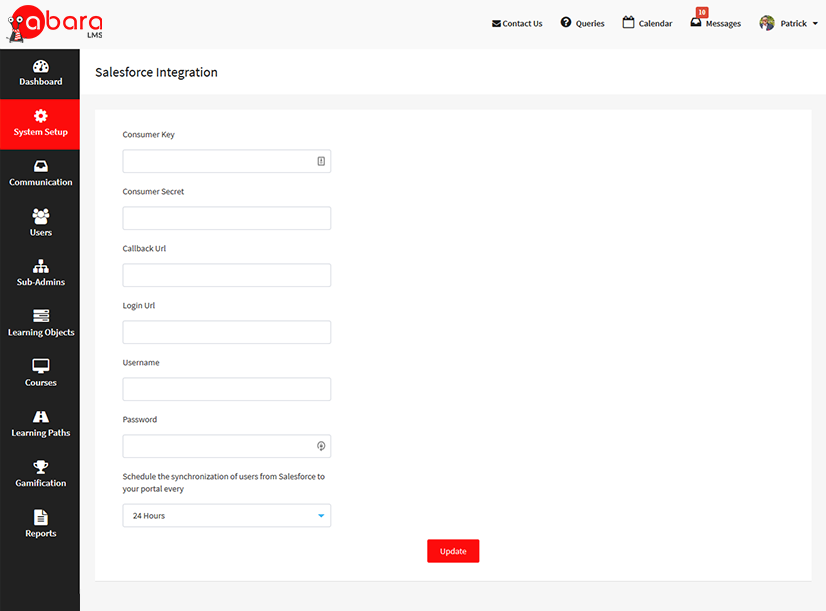Viewport: 826px width, 611px height.
Task: Select Sub-Admins menu label
Action: click(41, 282)
